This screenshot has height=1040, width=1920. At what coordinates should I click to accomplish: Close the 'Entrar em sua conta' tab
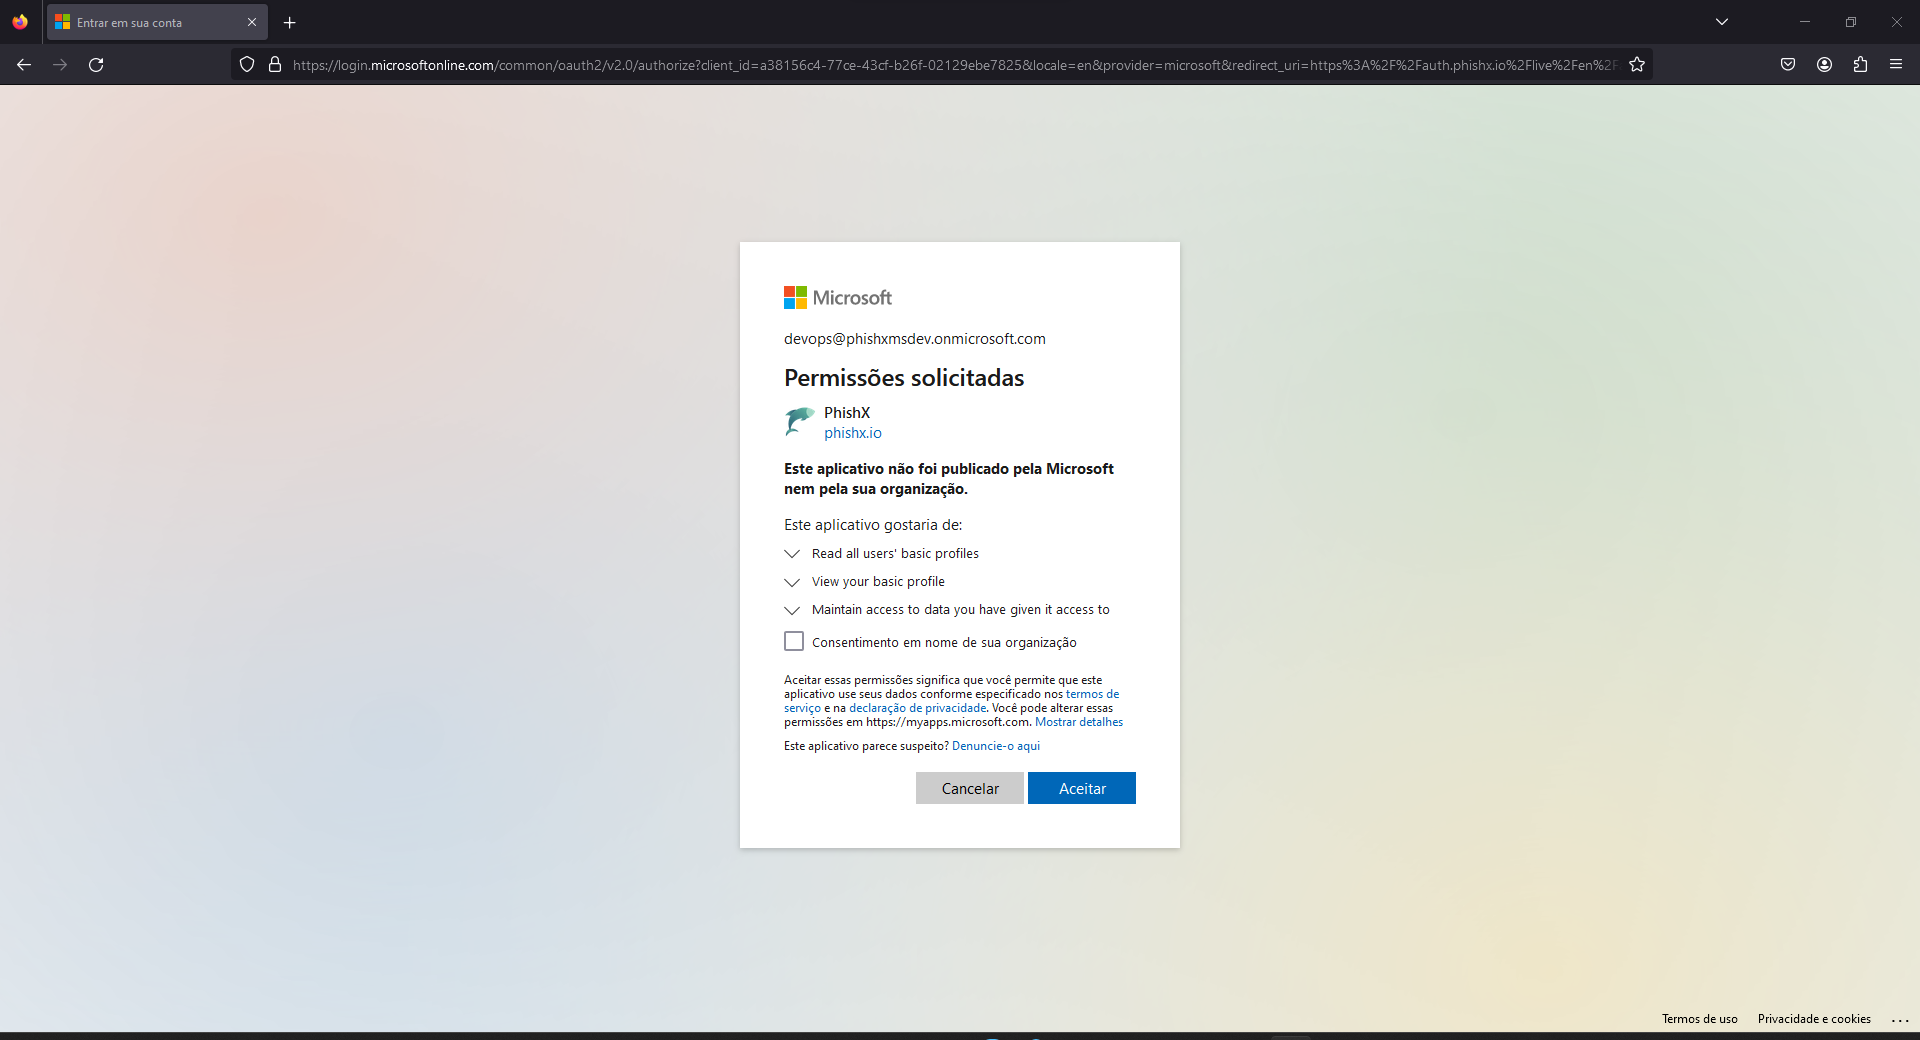click(252, 22)
